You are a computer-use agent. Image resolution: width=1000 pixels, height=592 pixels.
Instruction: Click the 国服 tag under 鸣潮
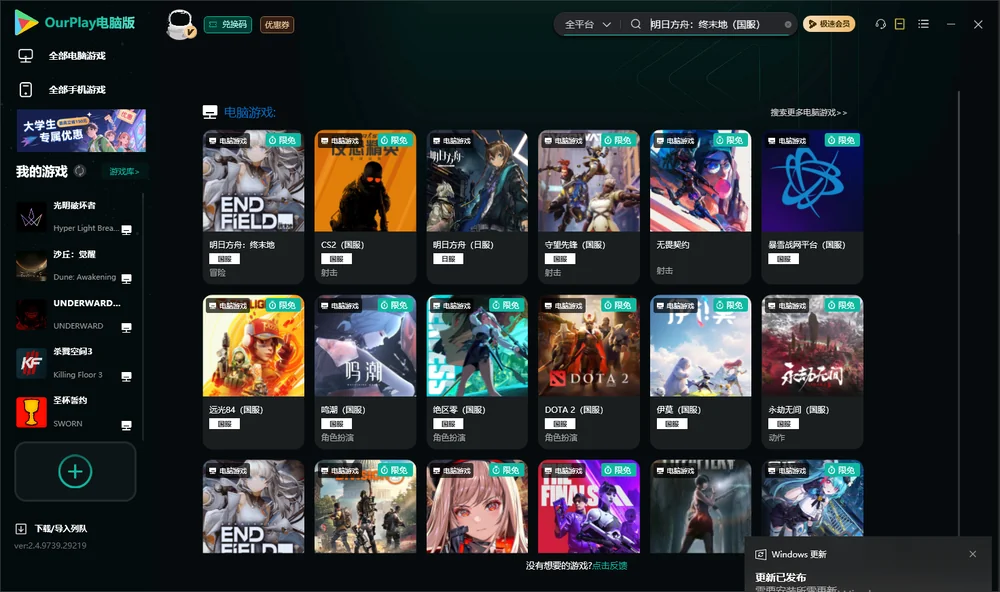pyautogui.click(x=336, y=424)
